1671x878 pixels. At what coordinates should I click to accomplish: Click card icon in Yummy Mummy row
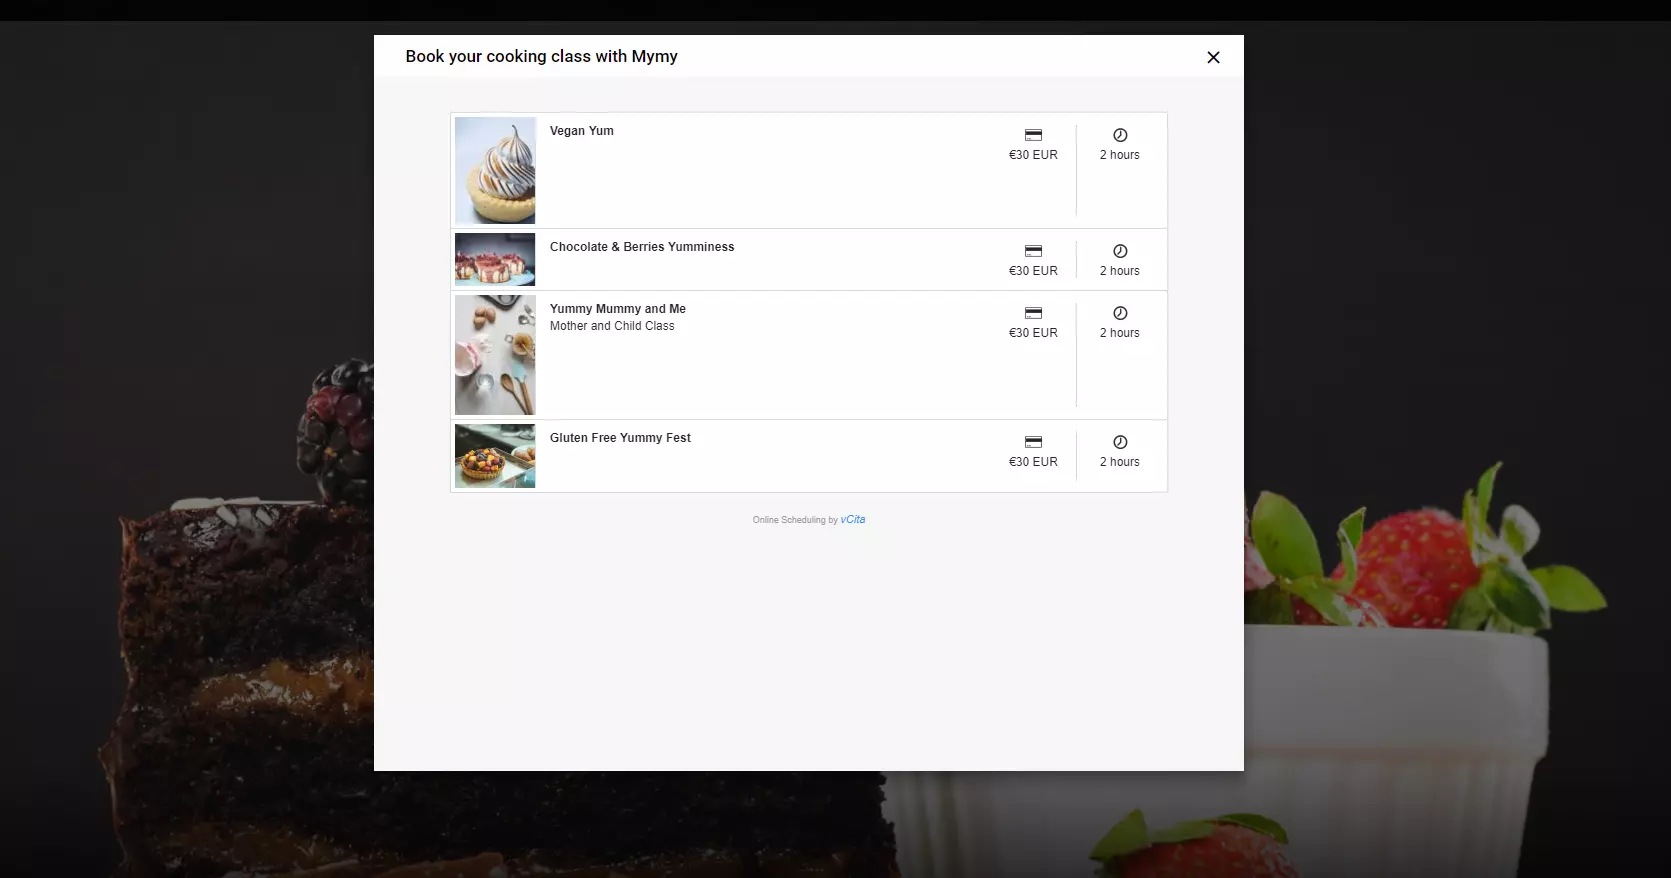(1033, 313)
